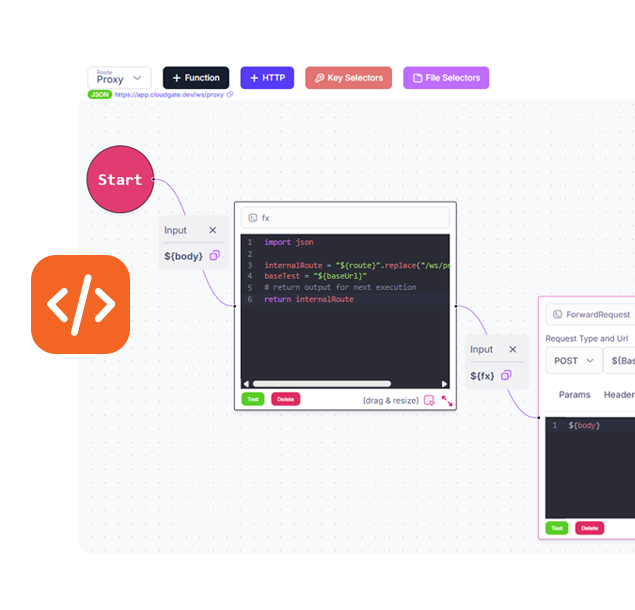The height and width of the screenshot is (610, 635).
Task: Expand the fx code editor fullscreen
Action: [447, 401]
